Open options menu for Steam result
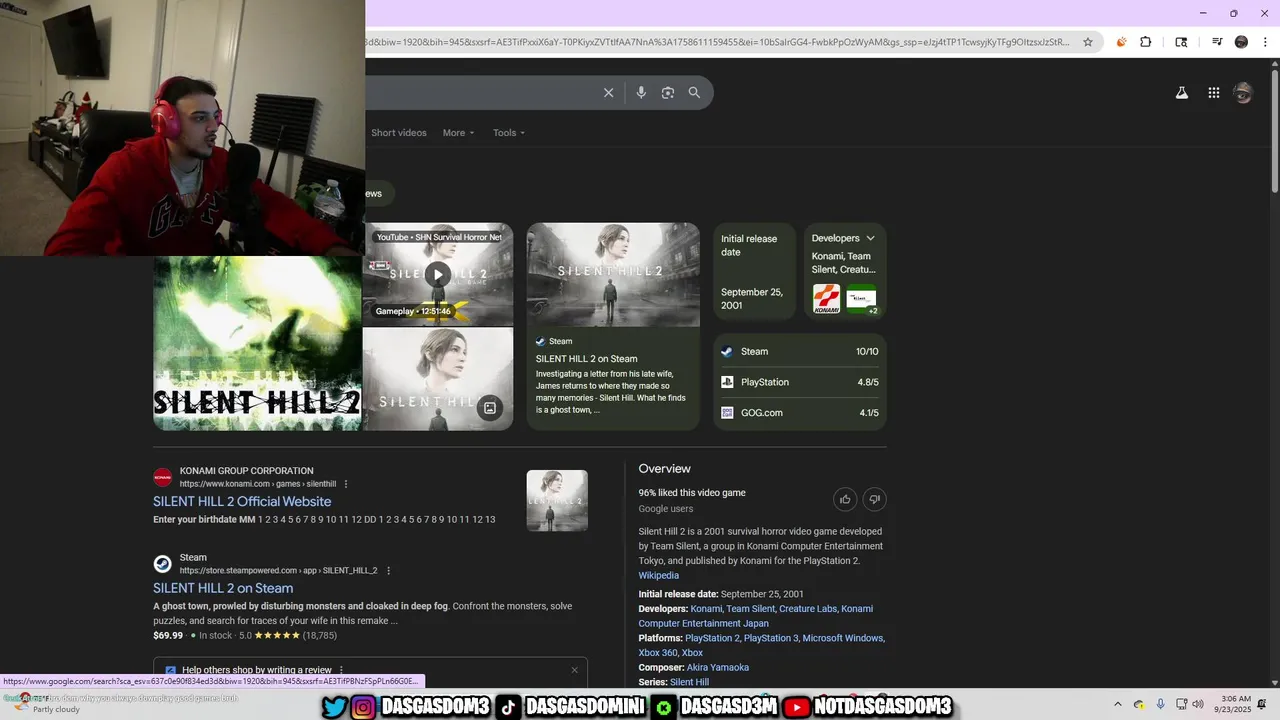The width and height of the screenshot is (1280, 720). (x=388, y=571)
